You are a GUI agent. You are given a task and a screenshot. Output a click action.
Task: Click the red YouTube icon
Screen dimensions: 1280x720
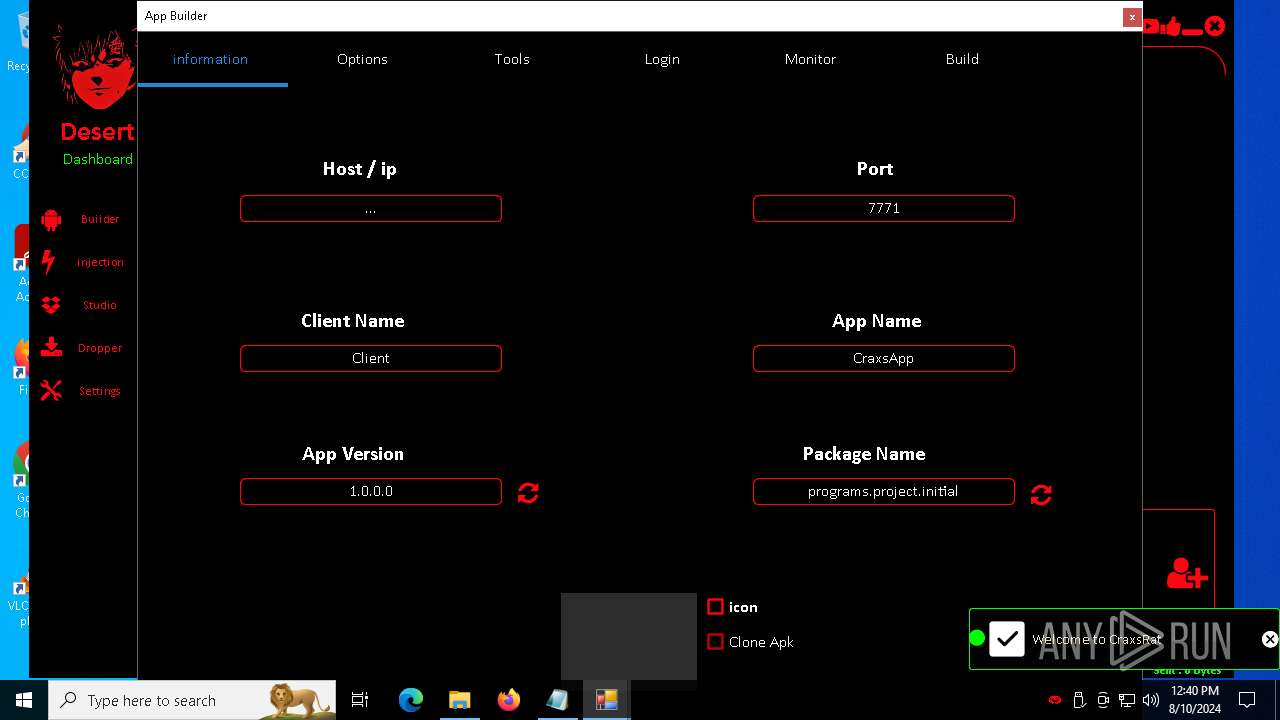[1151, 27]
